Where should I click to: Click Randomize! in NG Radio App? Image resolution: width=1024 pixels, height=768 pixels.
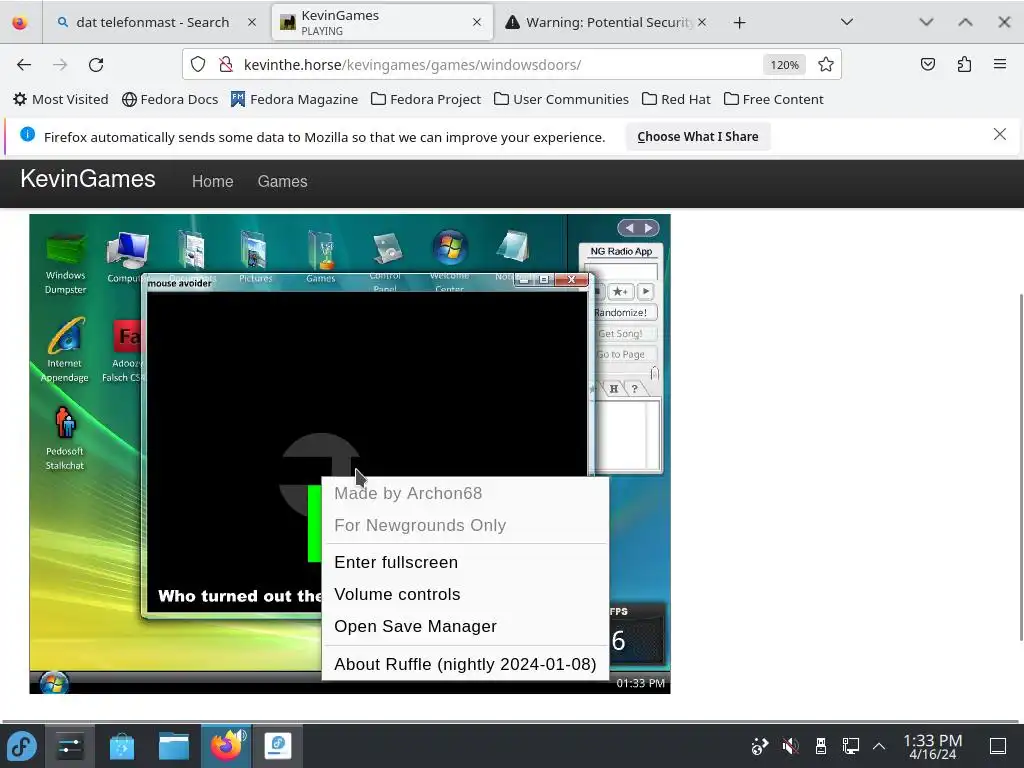tap(620, 312)
